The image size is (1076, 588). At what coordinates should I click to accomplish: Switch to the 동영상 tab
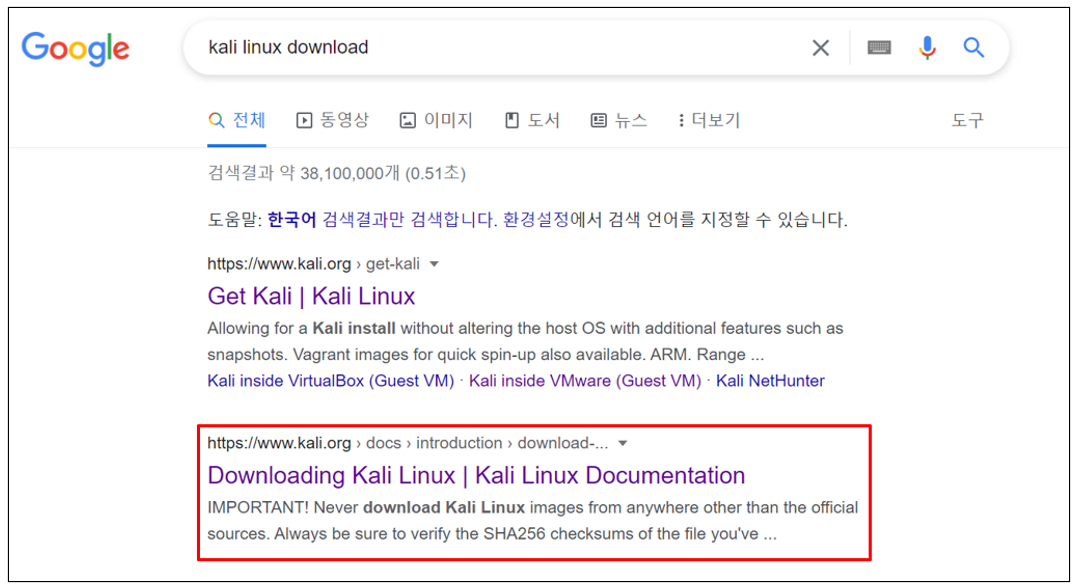click(333, 120)
